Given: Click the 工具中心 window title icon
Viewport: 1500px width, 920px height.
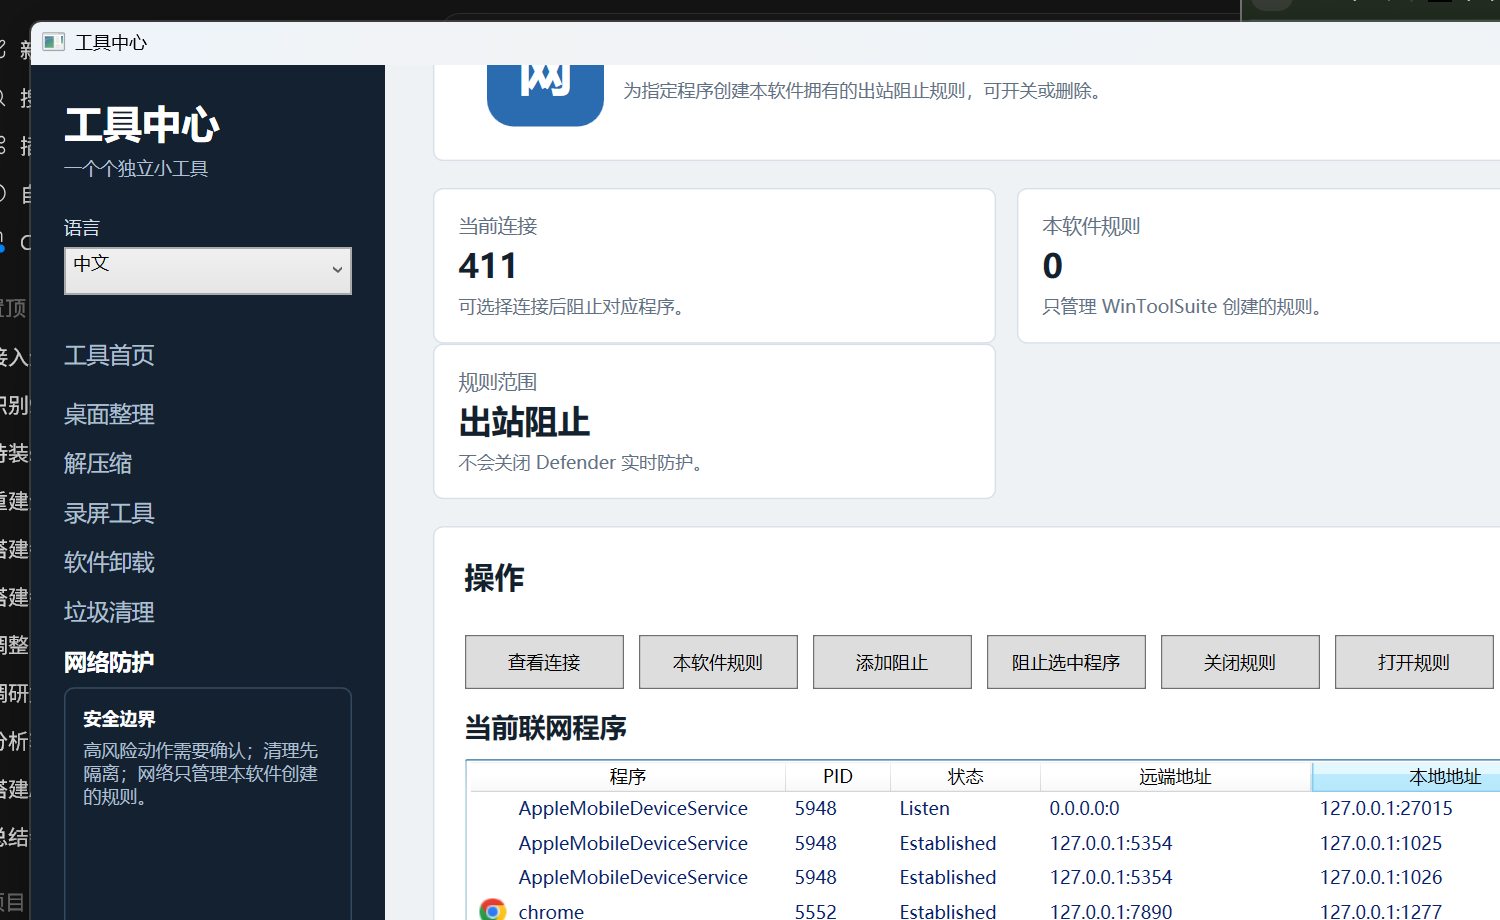Looking at the screenshot, I should (x=53, y=42).
